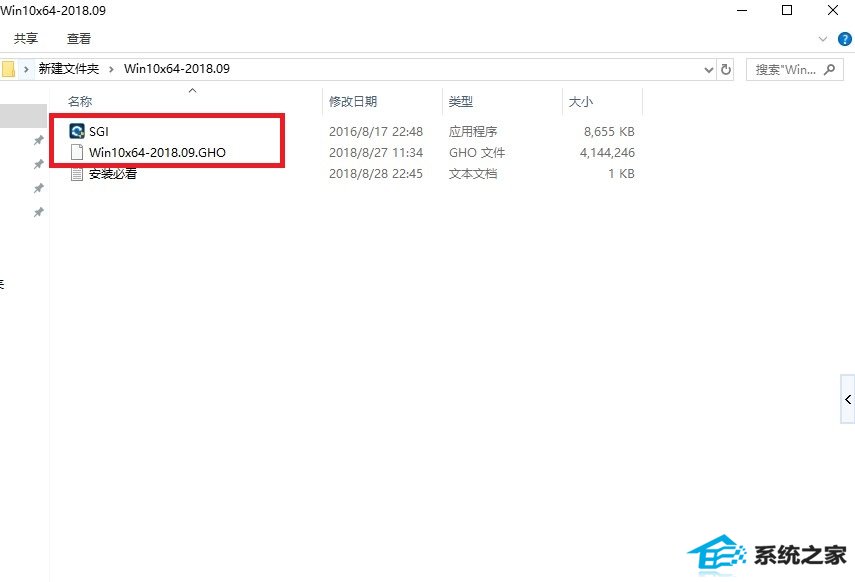Open the blue help icon
855x582 pixels.
tap(845, 39)
